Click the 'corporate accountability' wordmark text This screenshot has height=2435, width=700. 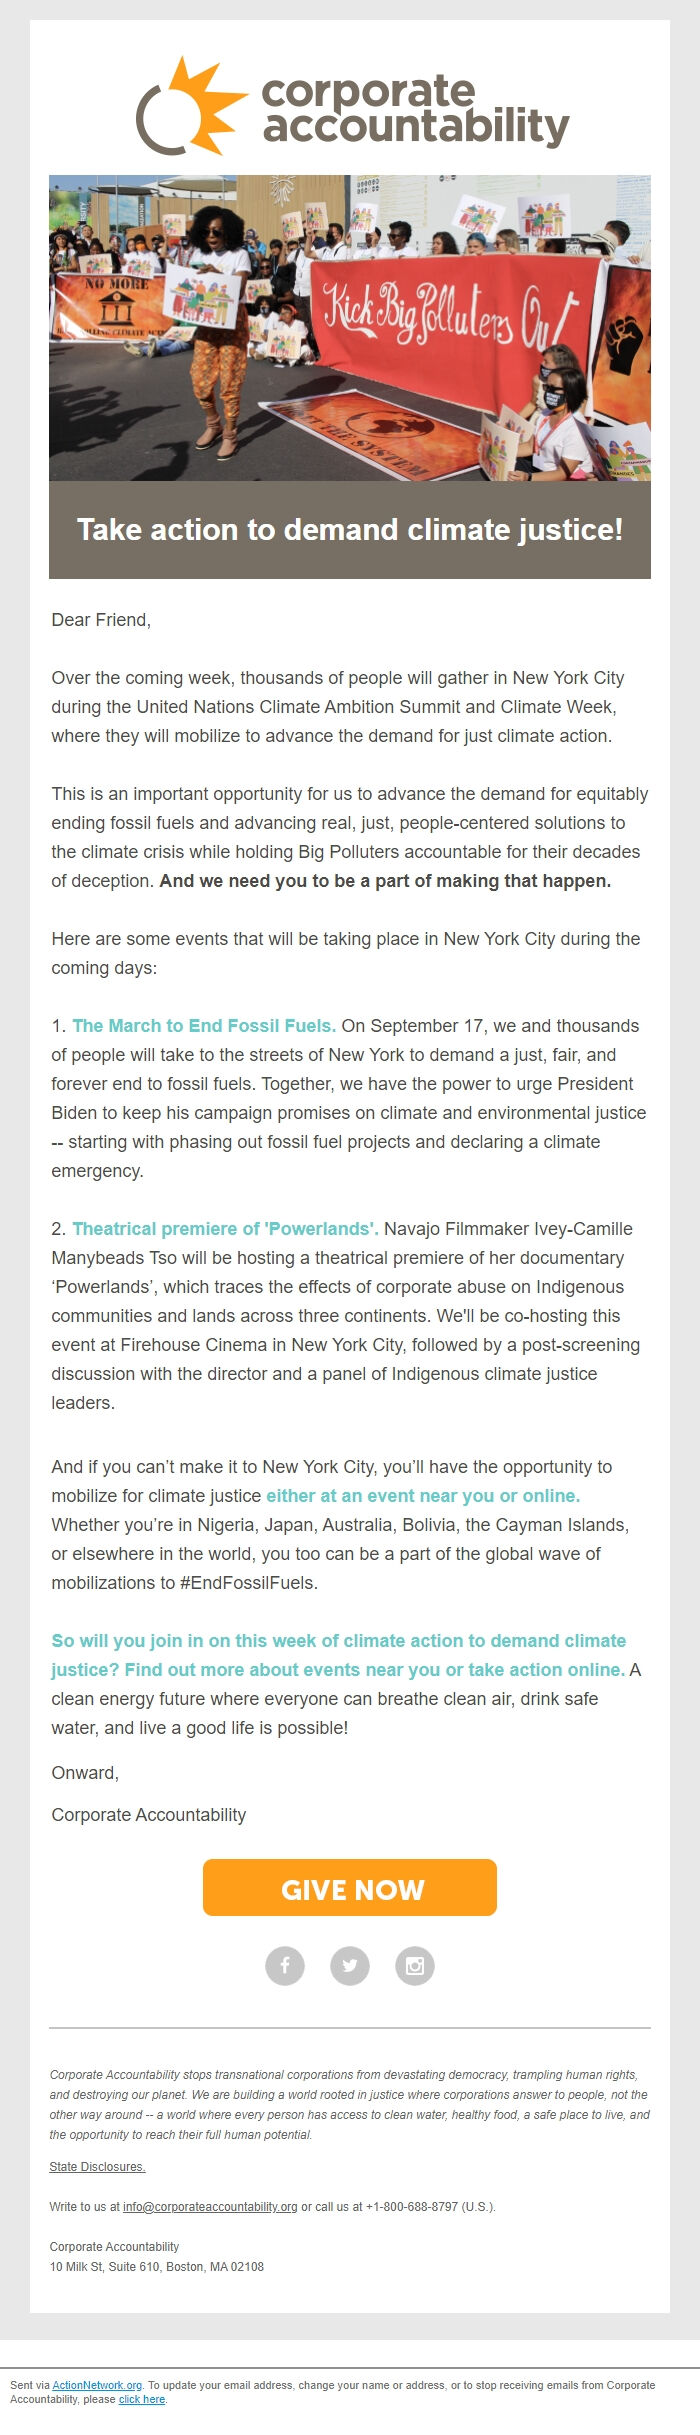coord(415,110)
